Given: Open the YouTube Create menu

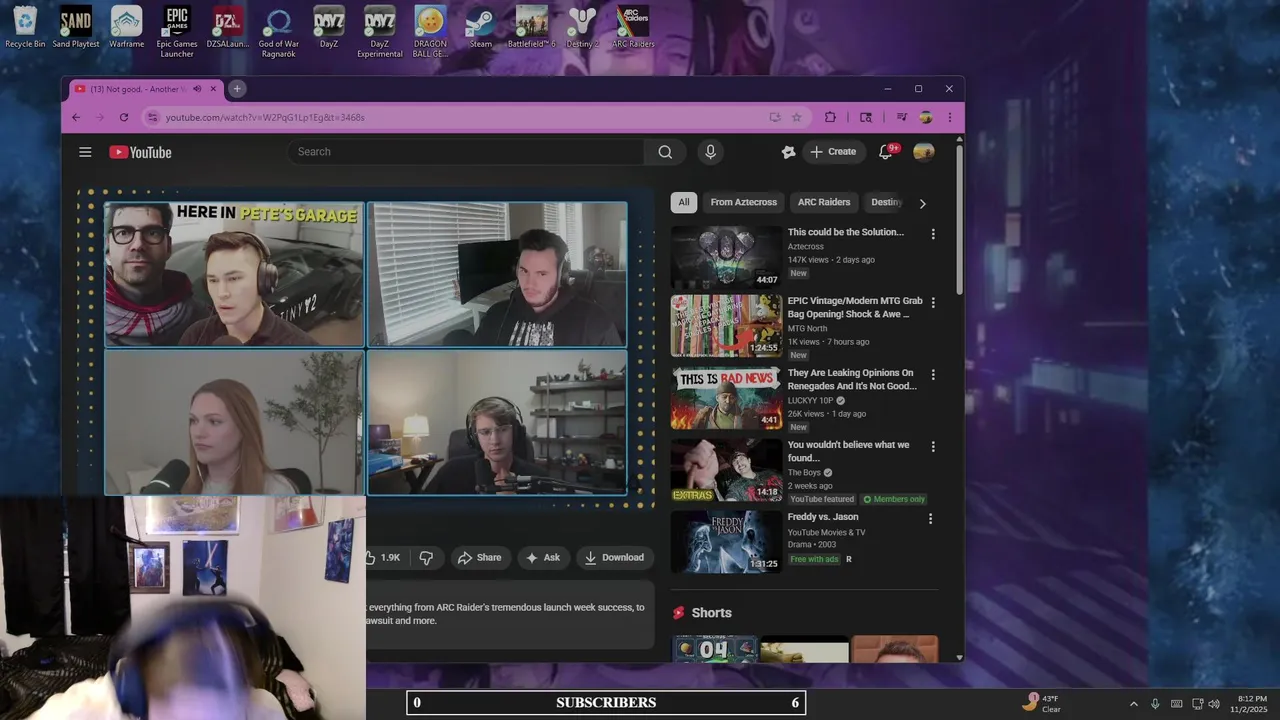Looking at the screenshot, I should point(833,152).
